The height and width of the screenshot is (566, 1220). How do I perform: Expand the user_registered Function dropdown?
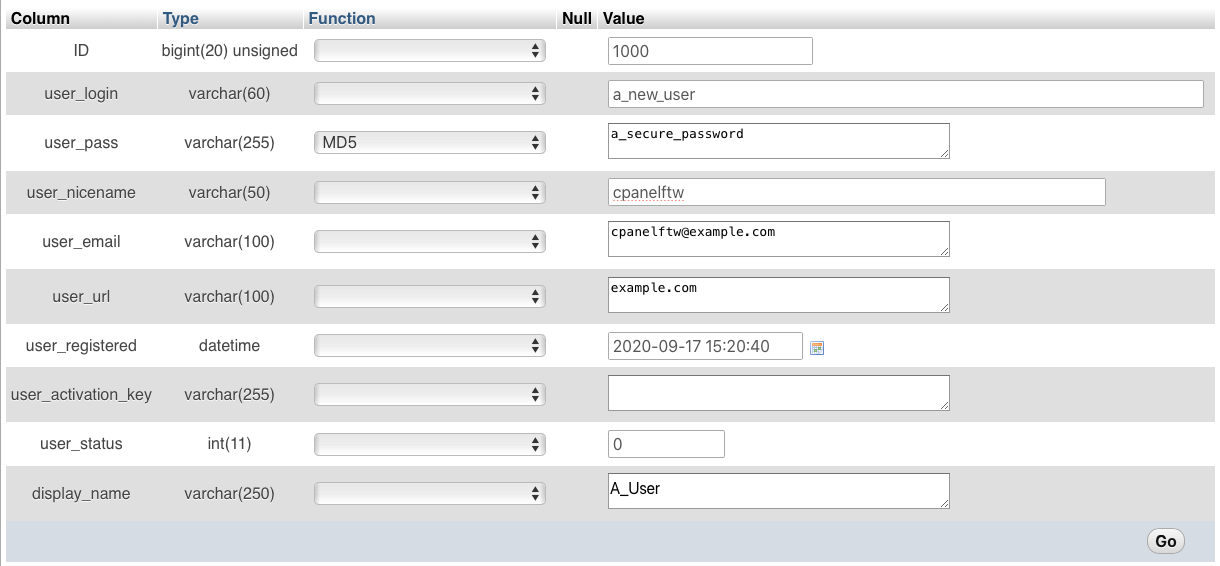pyautogui.click(x=430, y=346)
